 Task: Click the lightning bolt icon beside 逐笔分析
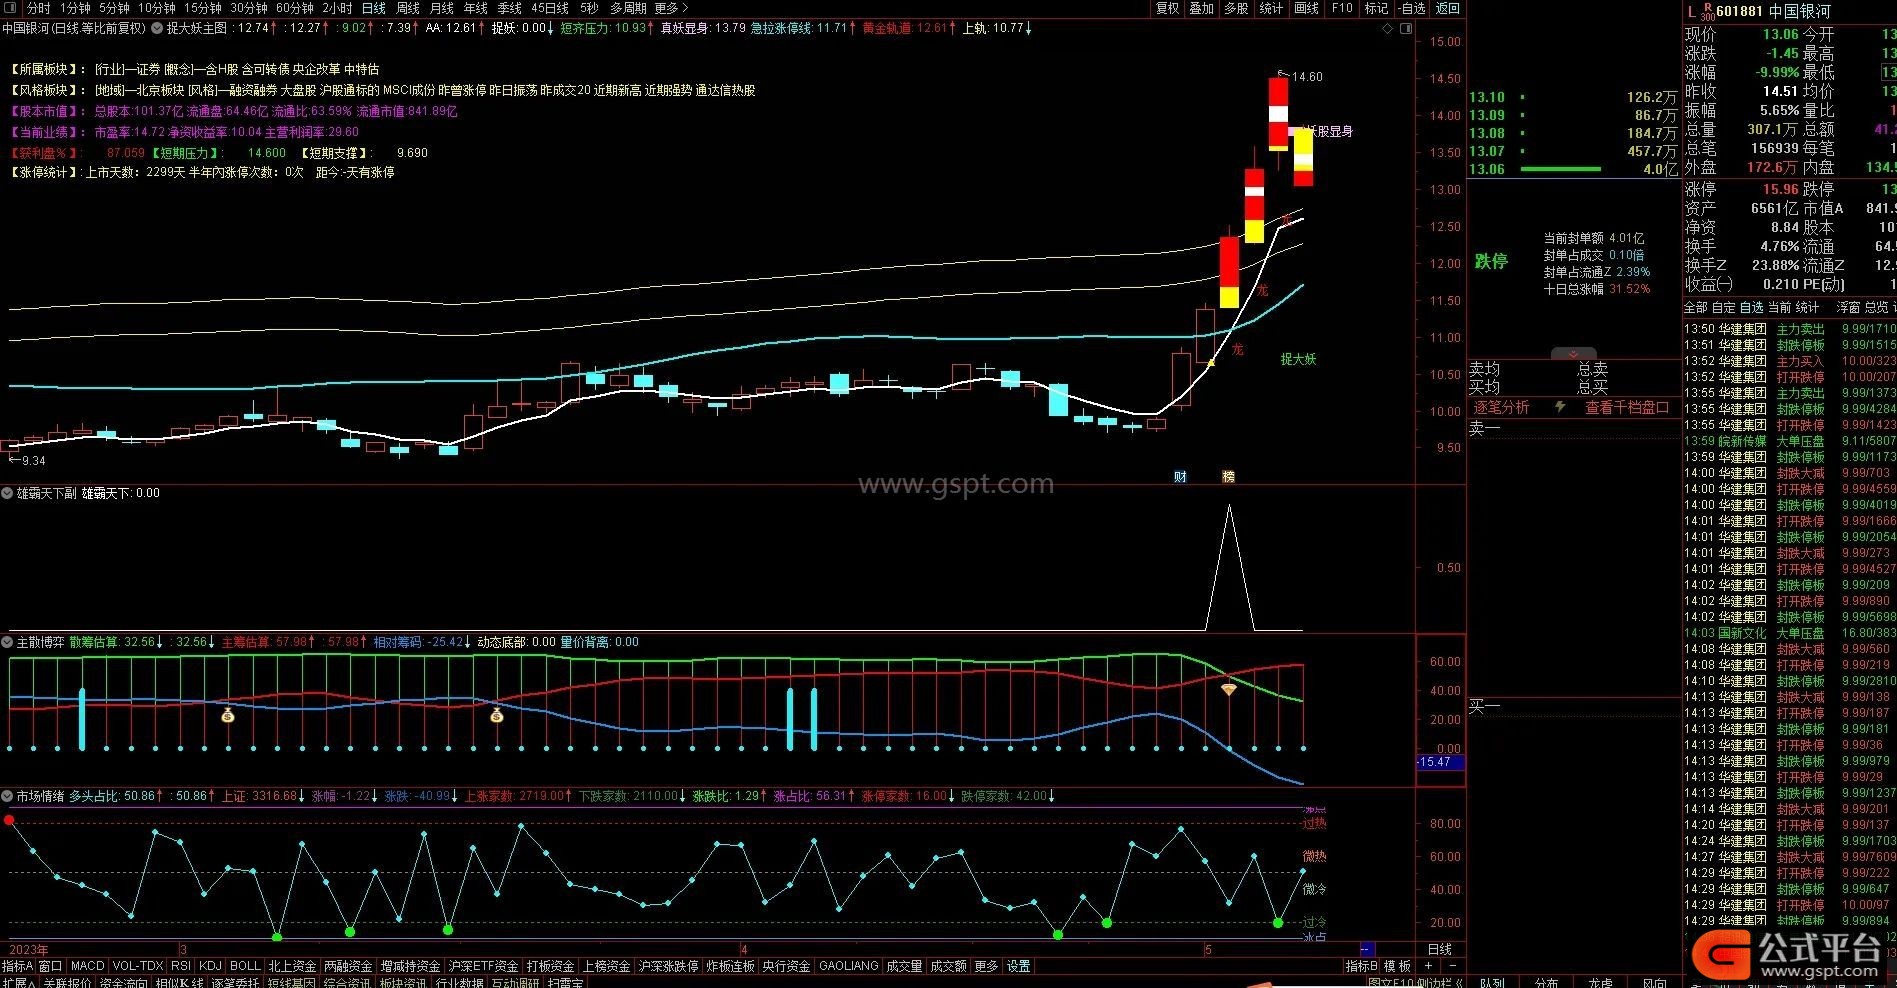tap(1560, 407)
